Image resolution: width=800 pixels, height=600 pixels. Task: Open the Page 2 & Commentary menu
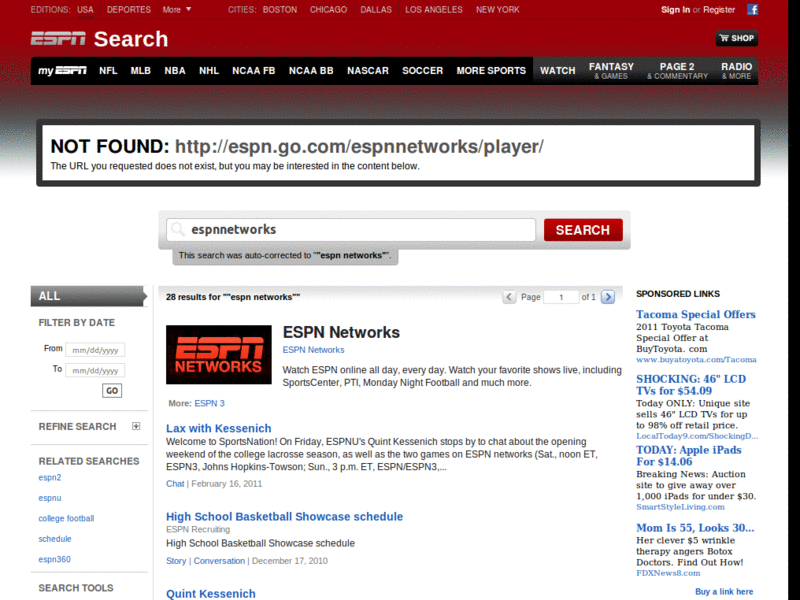[677, 71]
